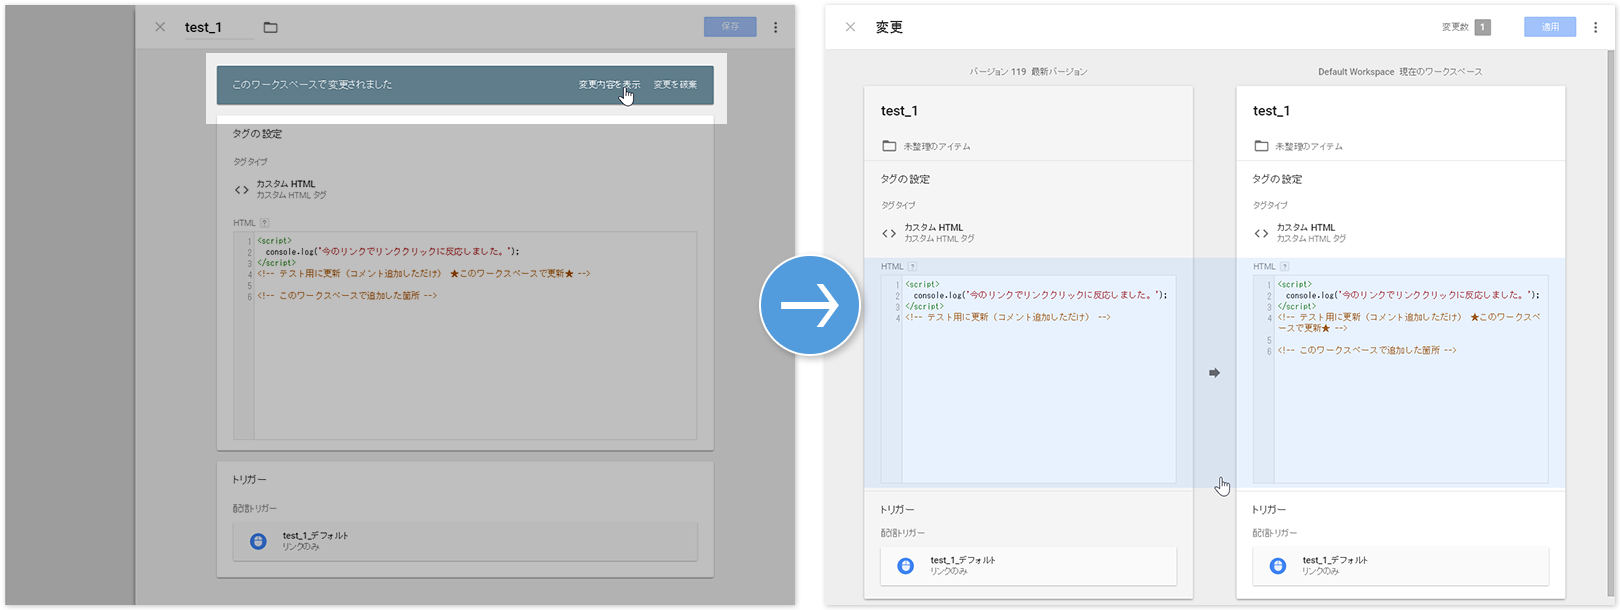Screen dimensions: 1620x610
Task: Click the 適用 button
Action: (1550, 27)
